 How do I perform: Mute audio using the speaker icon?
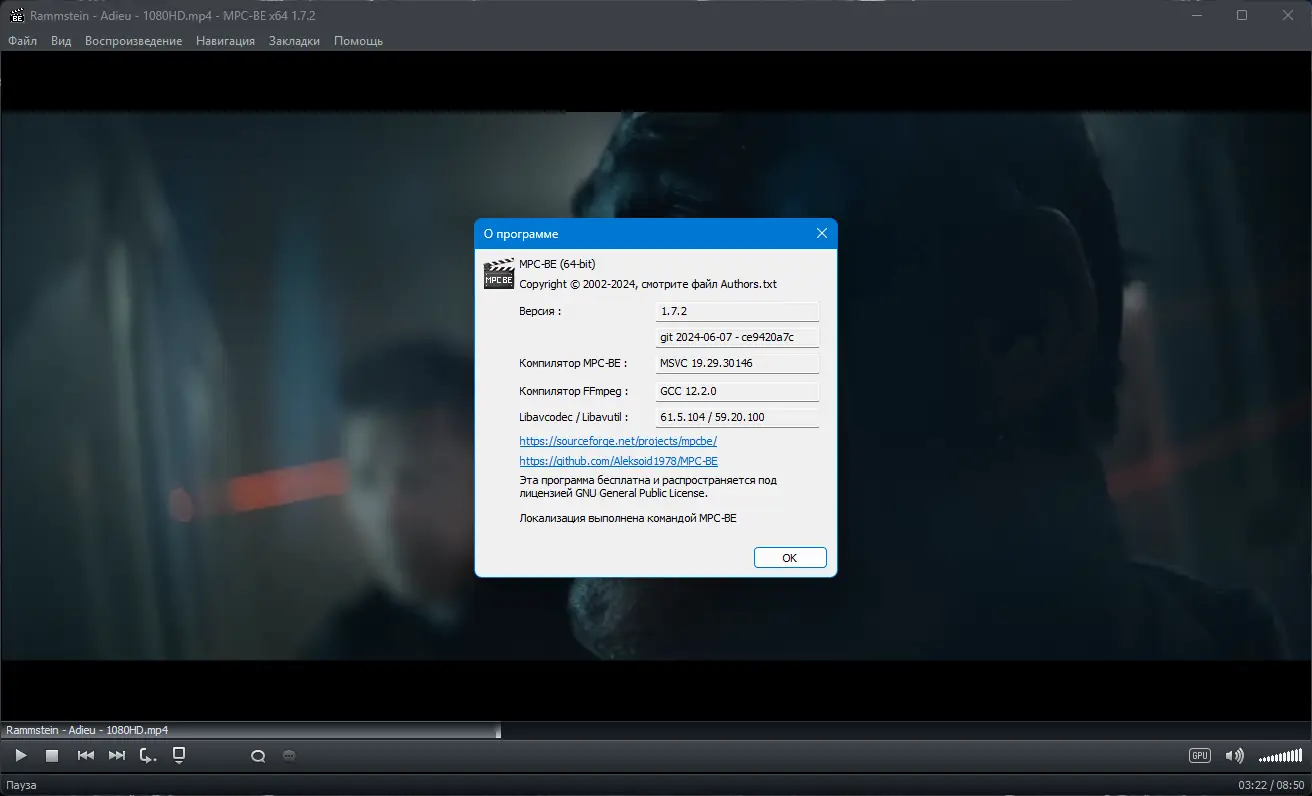(1235, 756)
